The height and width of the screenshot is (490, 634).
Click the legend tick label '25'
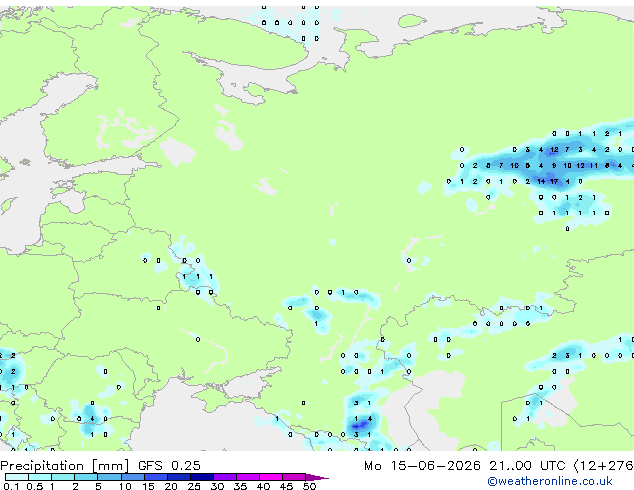(194, 486)
